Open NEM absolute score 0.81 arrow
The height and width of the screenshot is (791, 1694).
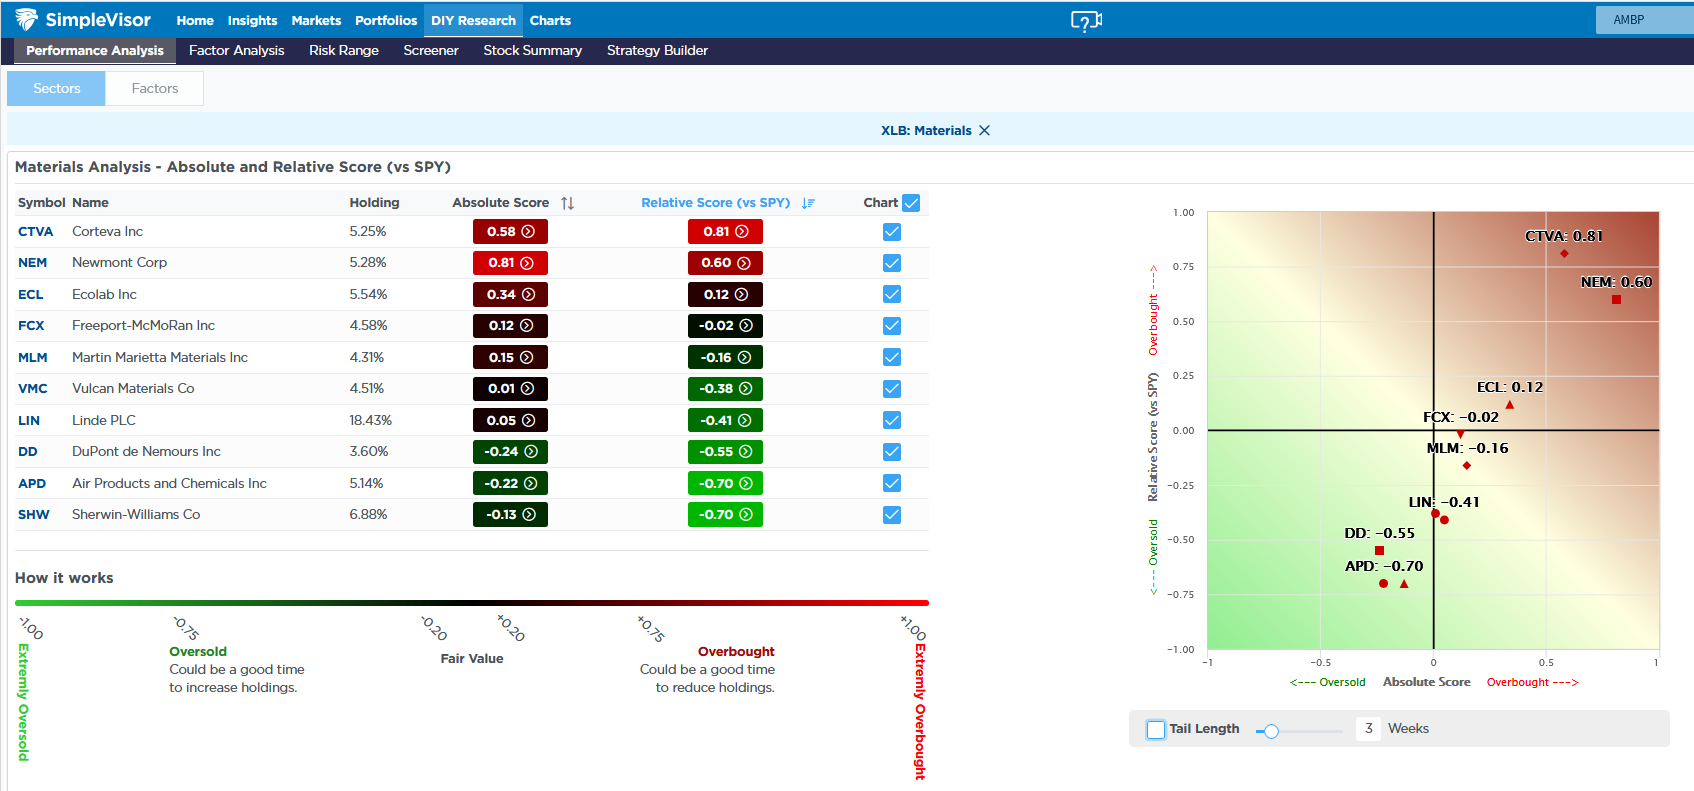click(527, 263)
